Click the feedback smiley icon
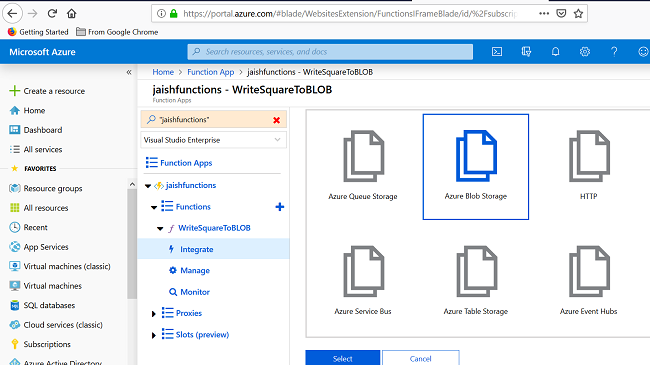This screenshot has height=365, width=650. [643, 52]
